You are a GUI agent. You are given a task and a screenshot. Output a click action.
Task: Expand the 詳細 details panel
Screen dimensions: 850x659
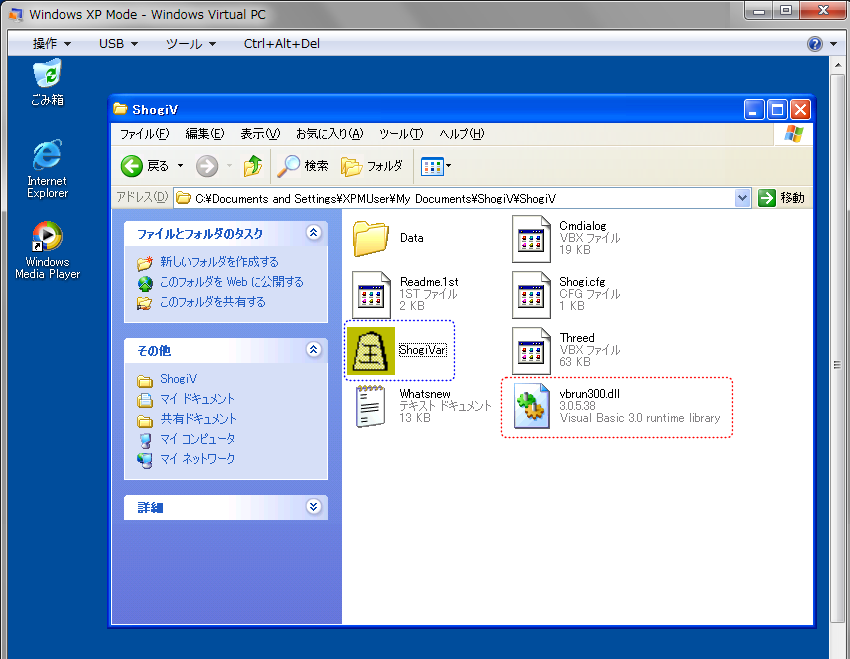pyautogui.click(x=313, y=507)
